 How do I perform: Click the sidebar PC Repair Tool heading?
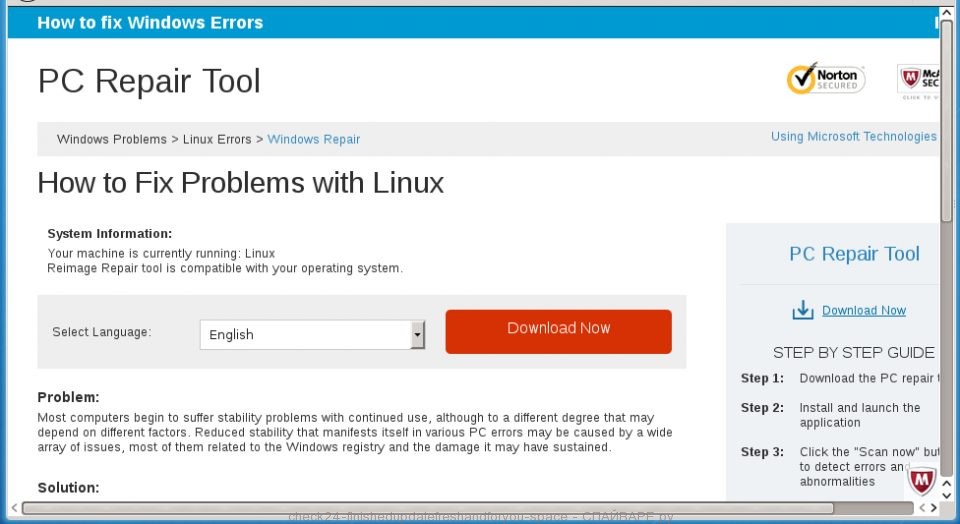(x=854, y=254)
